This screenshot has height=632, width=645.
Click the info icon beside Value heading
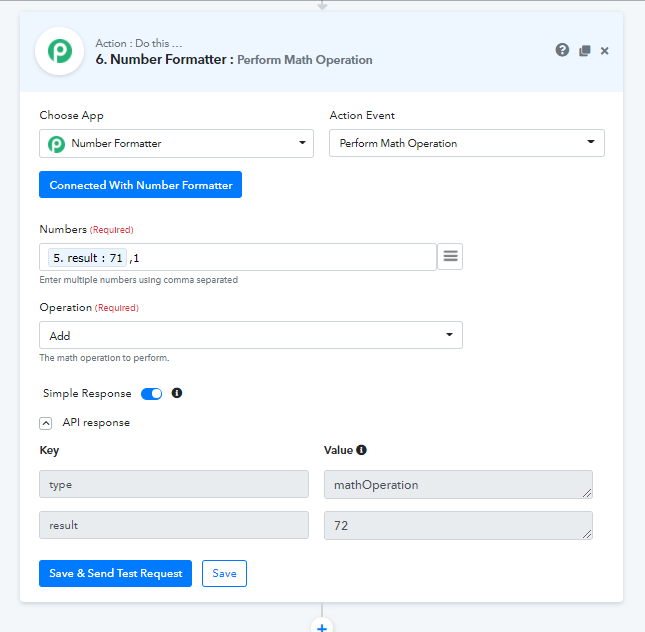(x=361, y=450)
